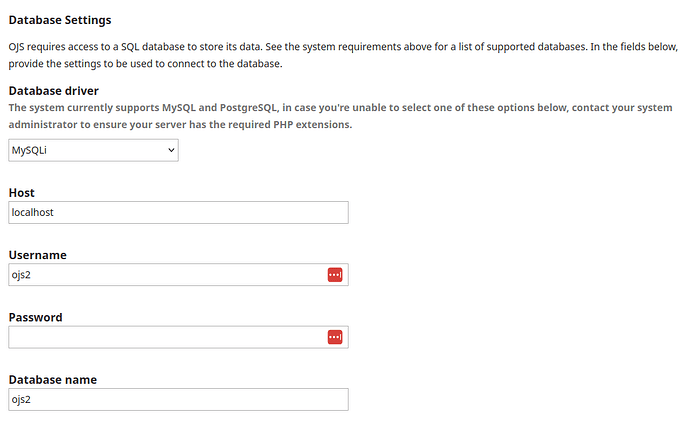
Task: Click 'PHP extensions' in the driver help text
Action: (x=311, y=125)
